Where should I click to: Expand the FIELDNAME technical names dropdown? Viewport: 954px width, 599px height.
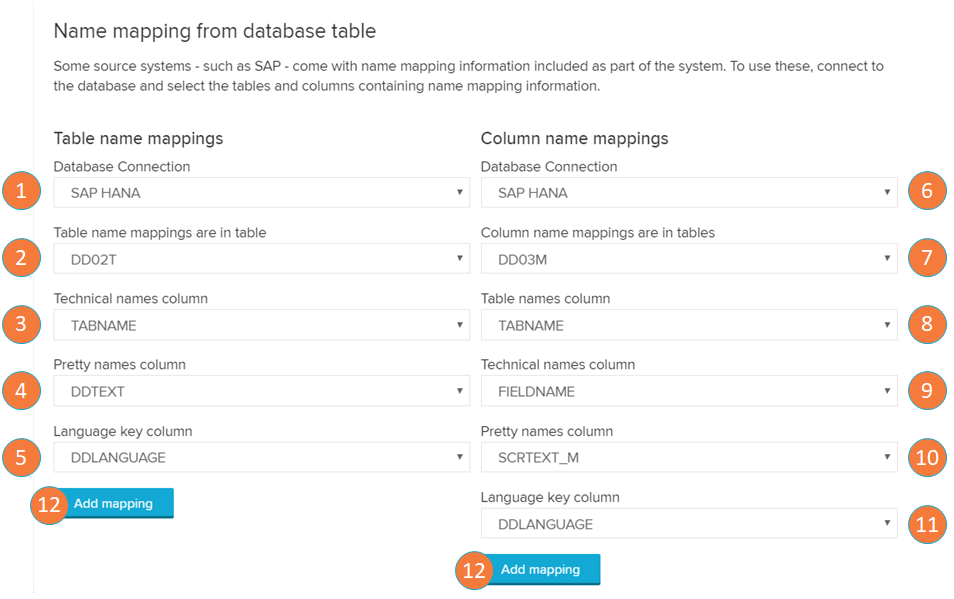pos(688,391)
